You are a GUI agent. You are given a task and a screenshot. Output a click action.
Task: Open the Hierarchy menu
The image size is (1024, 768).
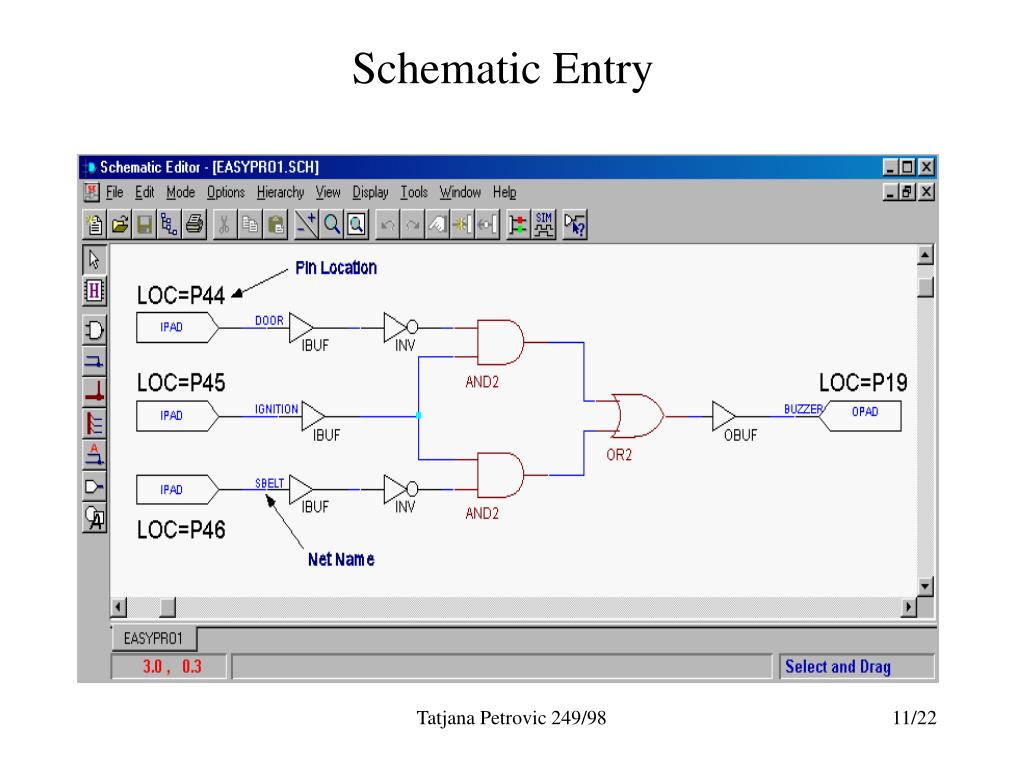pos(279,193)
